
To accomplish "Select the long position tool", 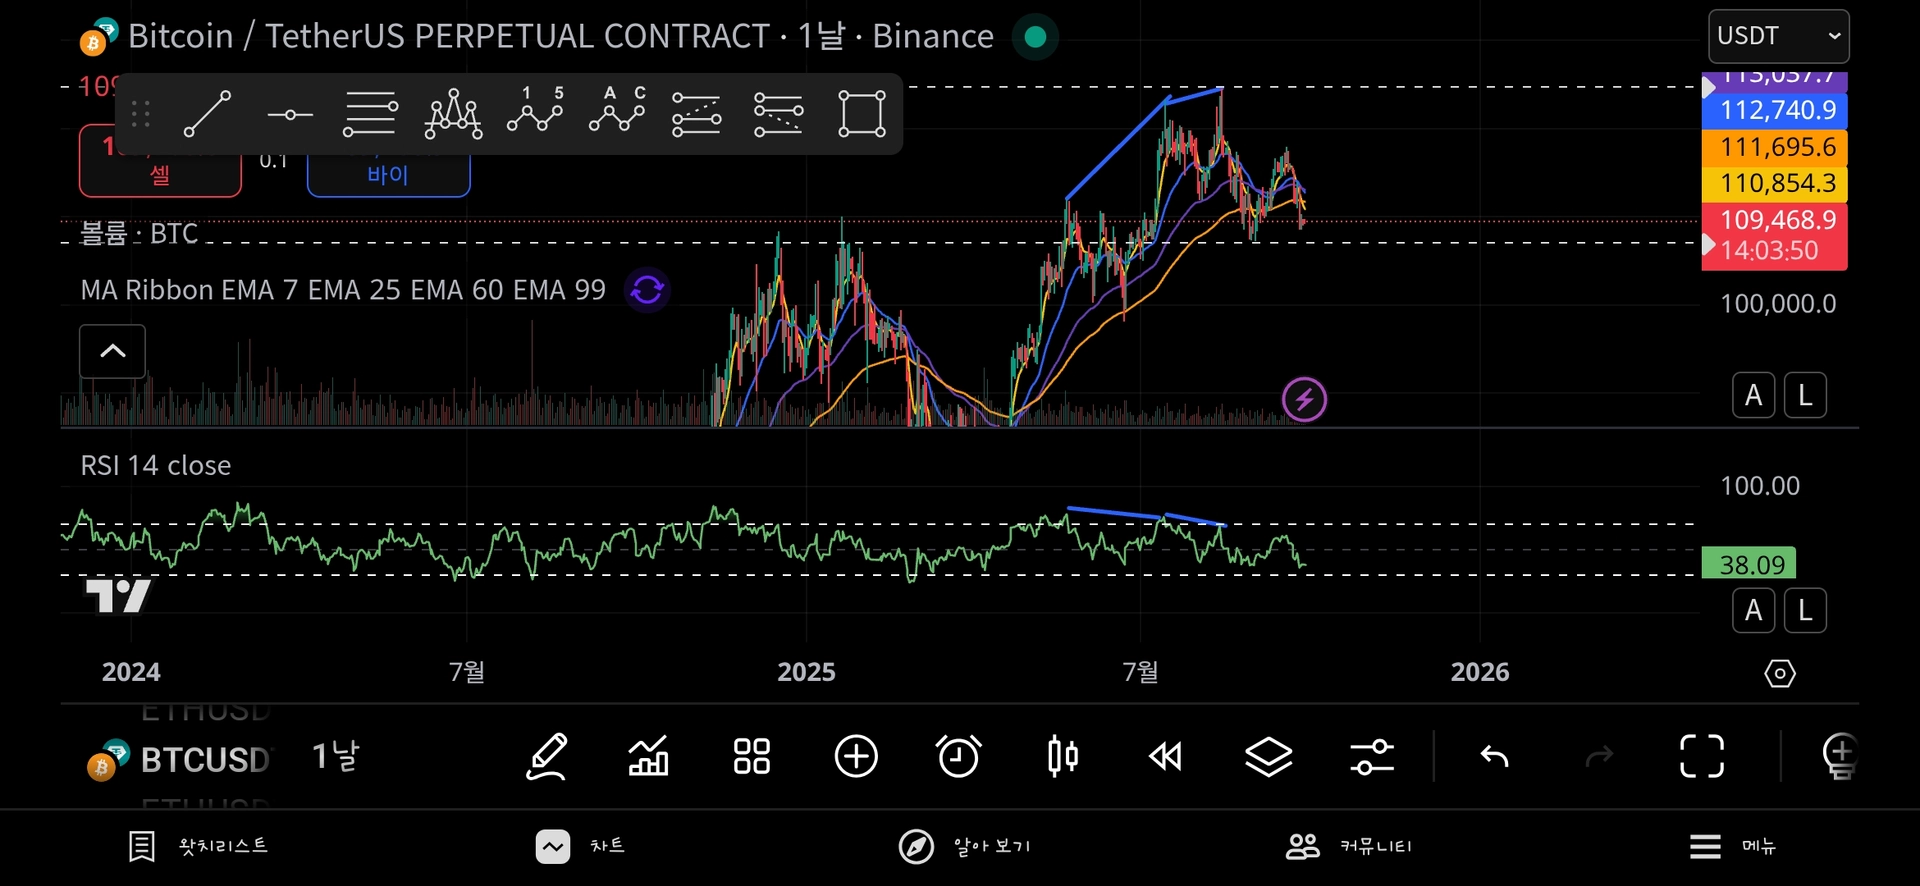I will coord(697,114).
